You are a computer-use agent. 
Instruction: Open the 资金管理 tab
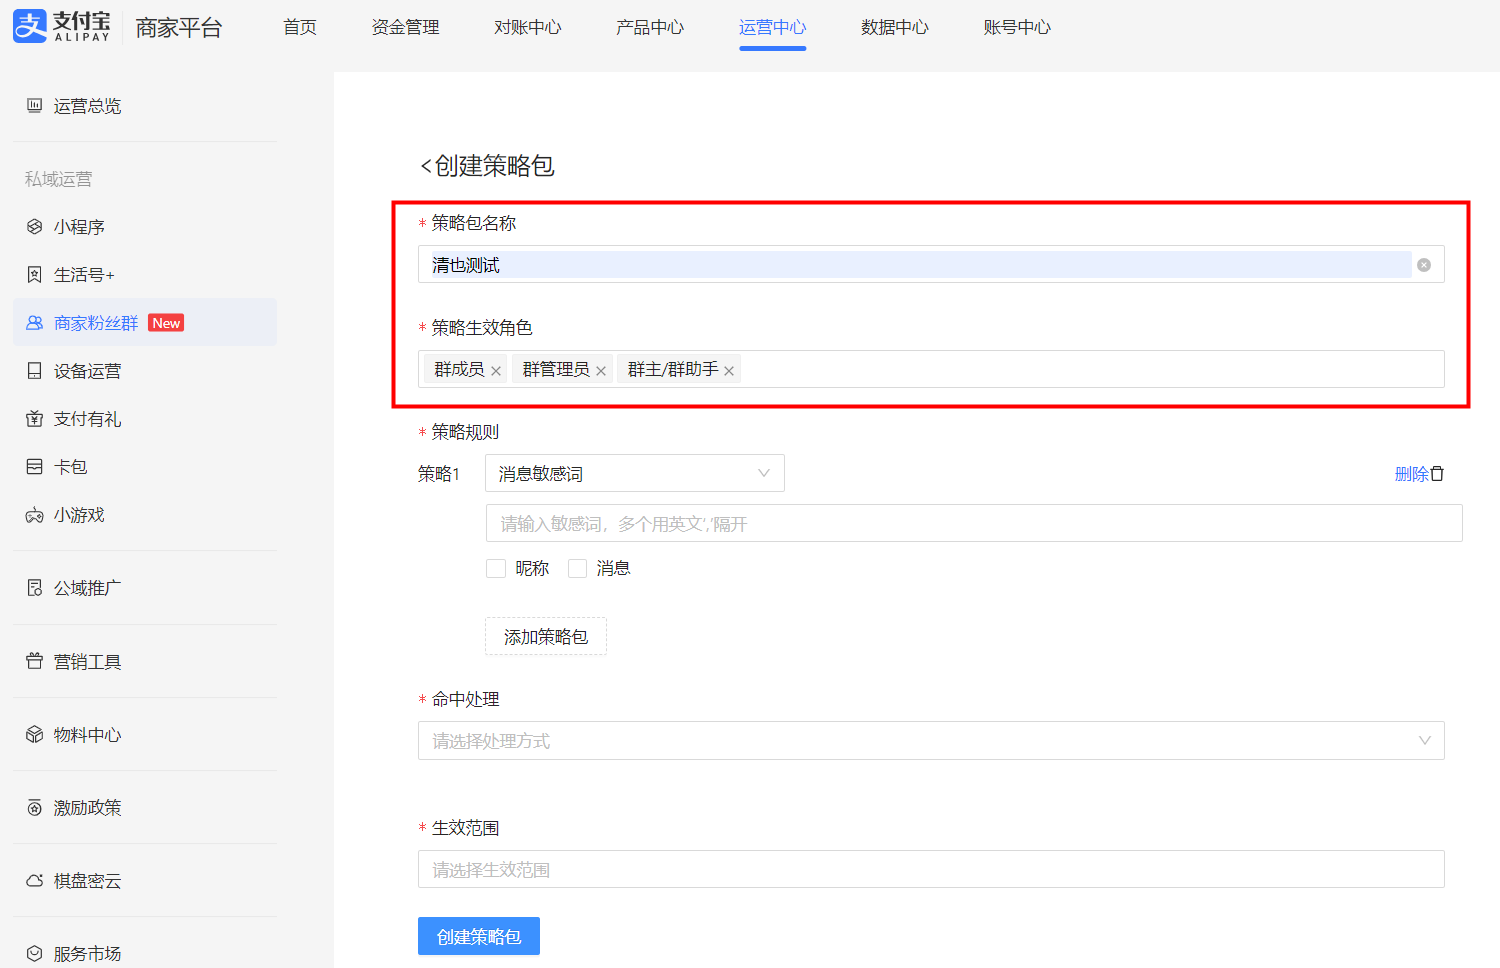[405, 27]
